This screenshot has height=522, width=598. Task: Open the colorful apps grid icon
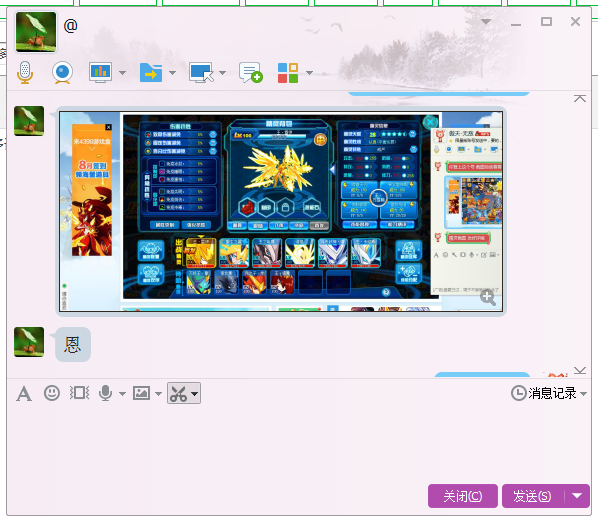[288, 73]
